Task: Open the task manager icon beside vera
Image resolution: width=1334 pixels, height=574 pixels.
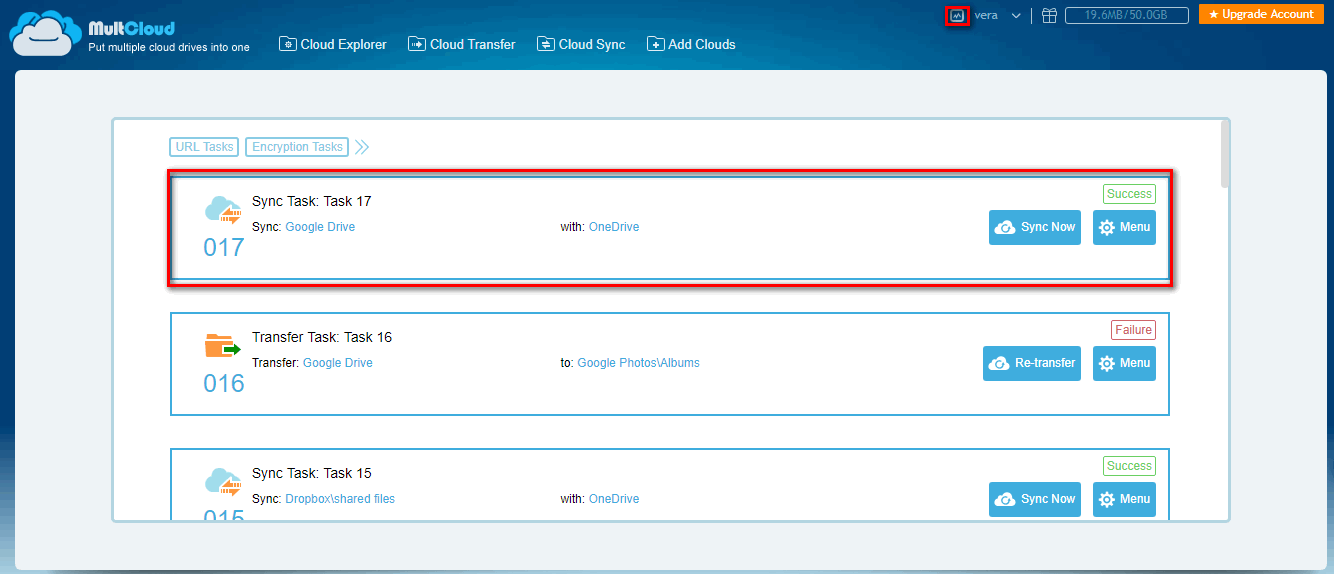Action: (x=958, y=16)
